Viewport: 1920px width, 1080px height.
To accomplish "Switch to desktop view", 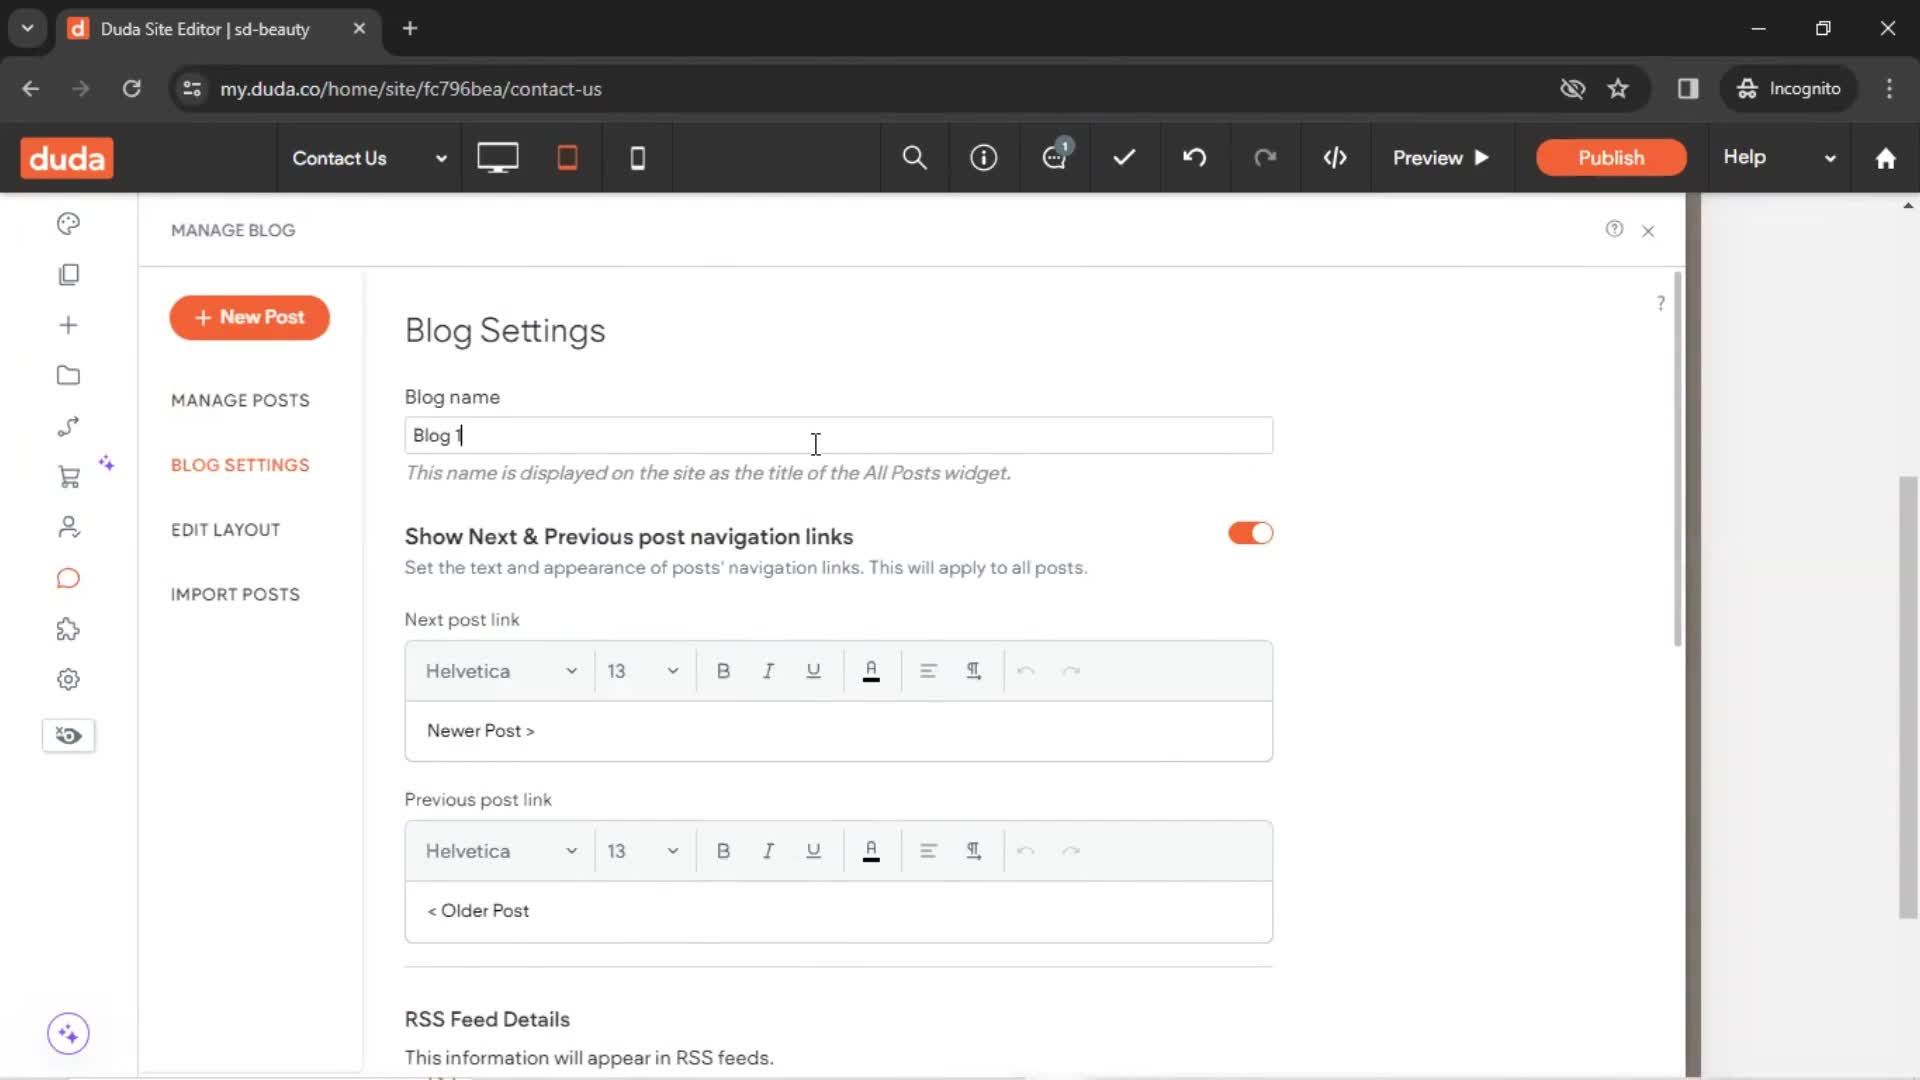I will pyautogui.click(x=497, y=158).
